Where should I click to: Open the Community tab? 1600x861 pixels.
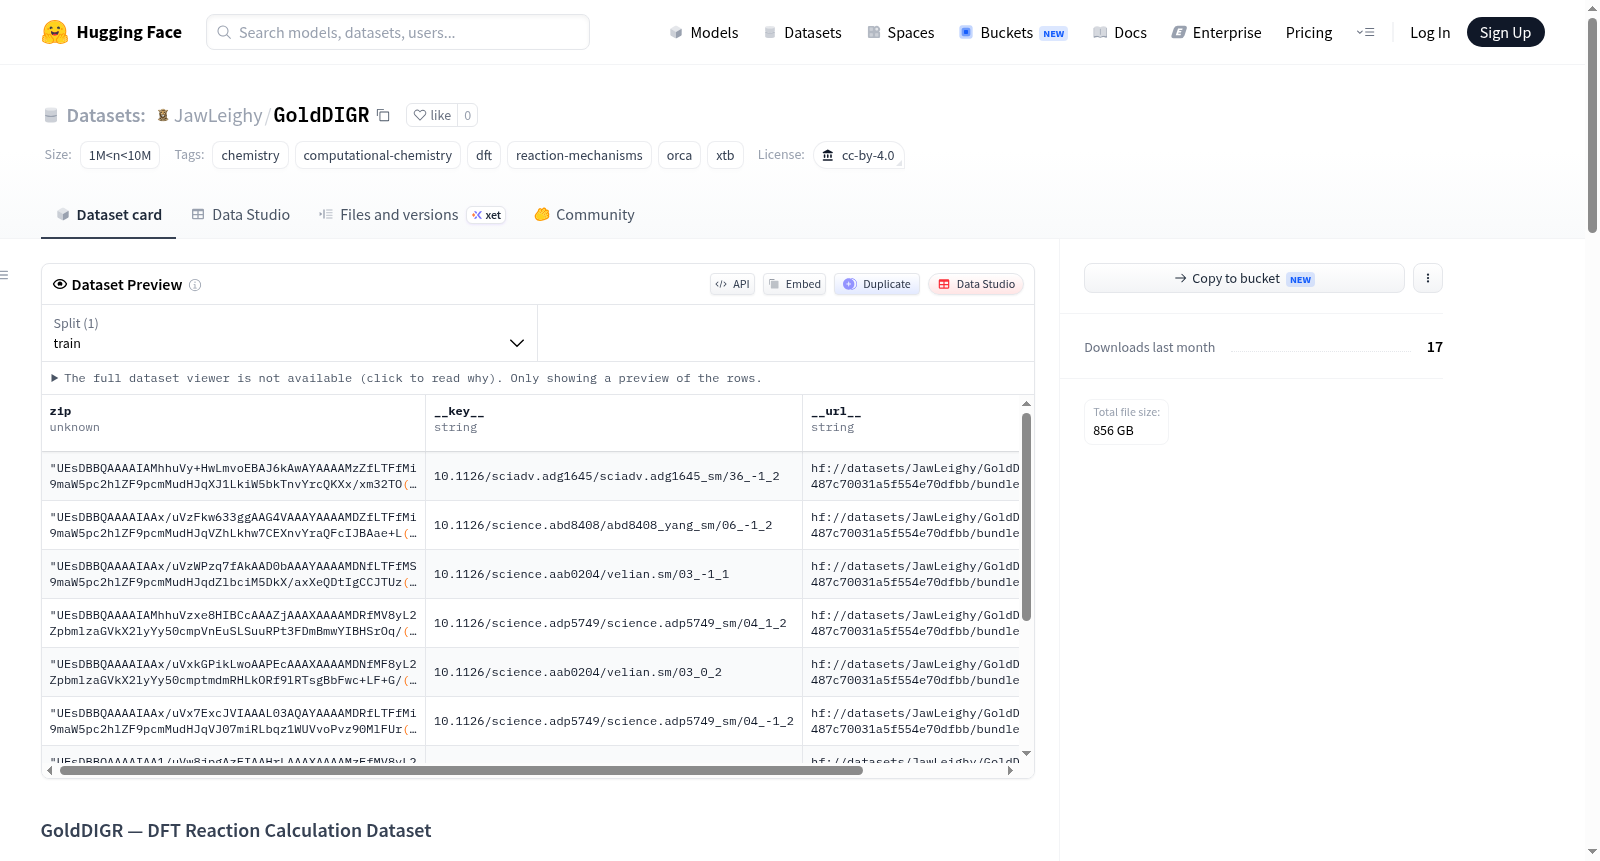tap(584, 215)
